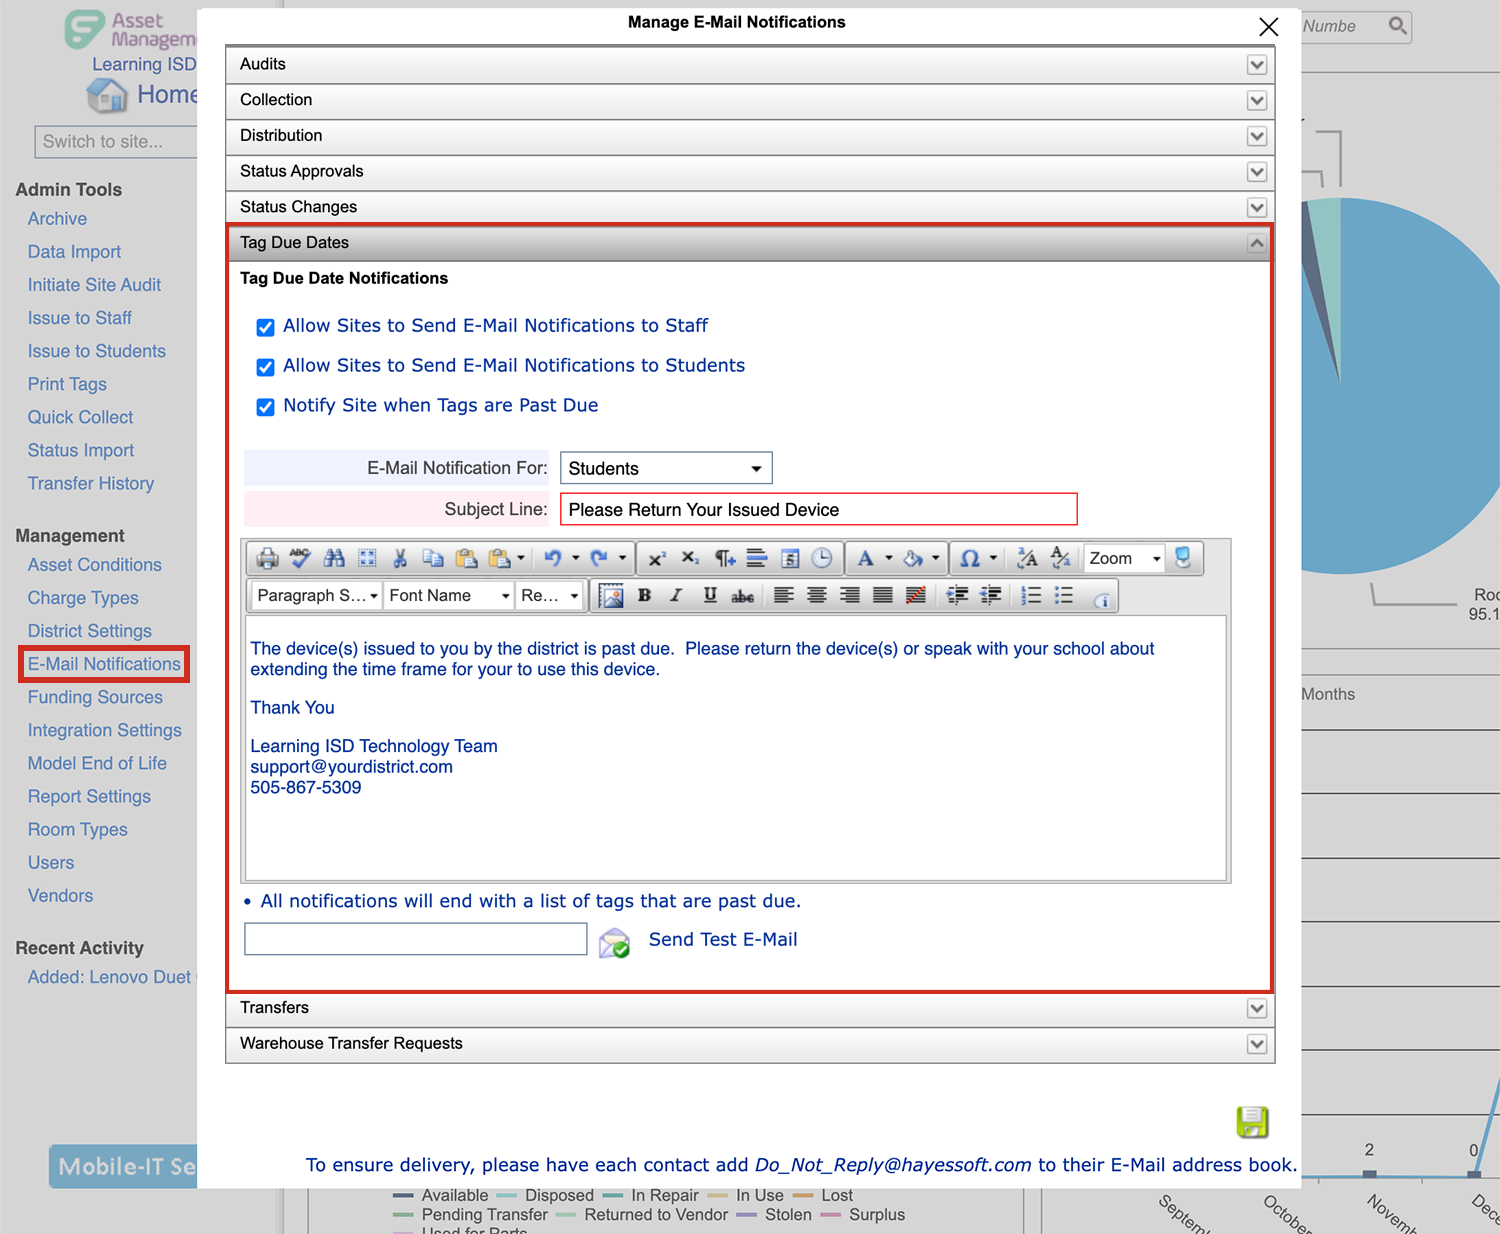Click the Select All icon

click(x=367, y=558)
